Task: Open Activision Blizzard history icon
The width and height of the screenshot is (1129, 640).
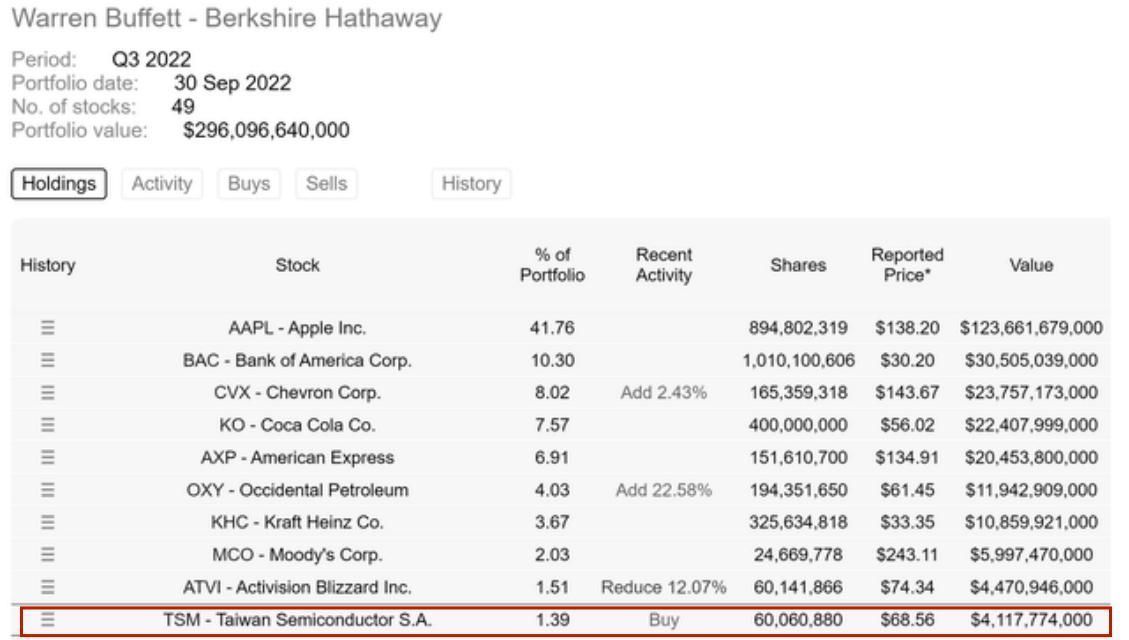Action: coord(47,588)
